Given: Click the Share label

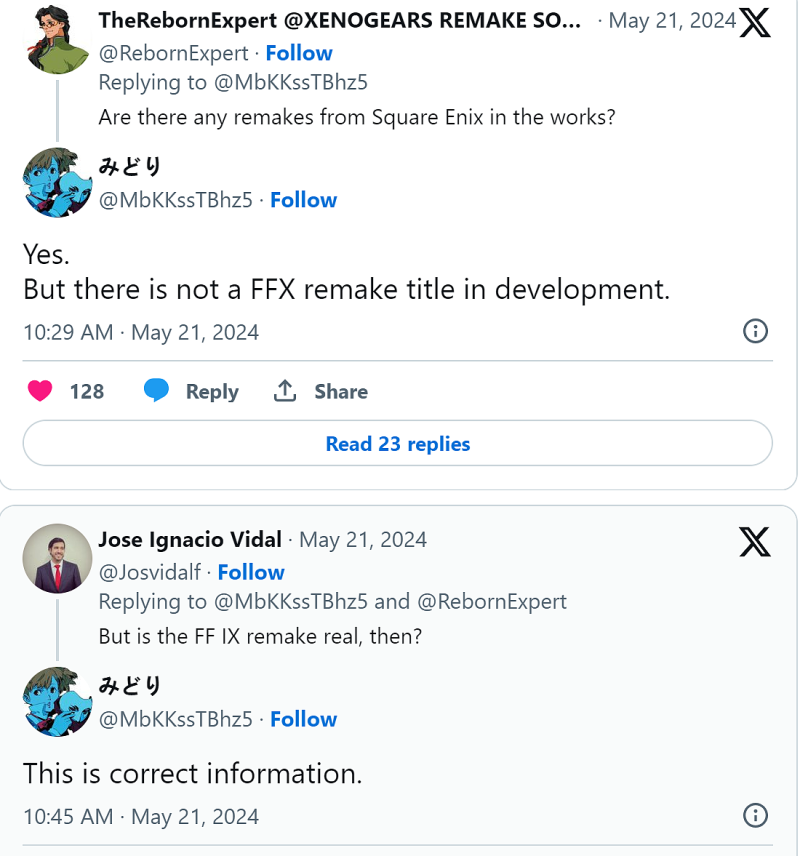Looking at the screenshot, I should pos(341,391).
